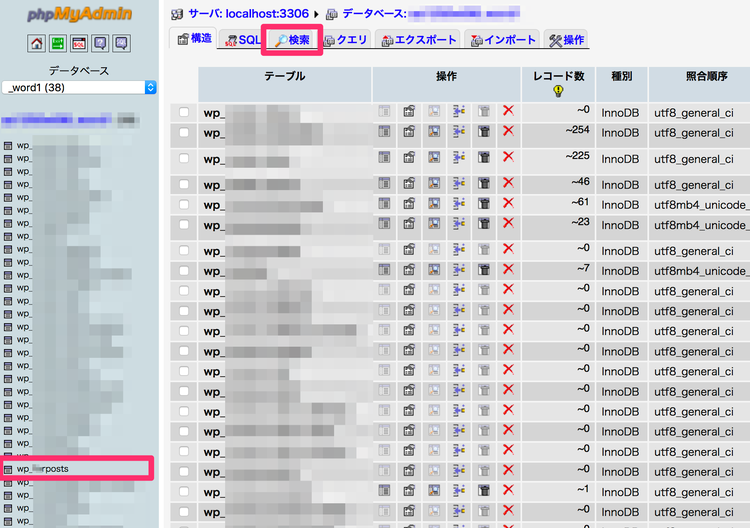Click the サーバ: localhost:3306 breadcrumb link
750x528 pixels.
pos(248,13)
